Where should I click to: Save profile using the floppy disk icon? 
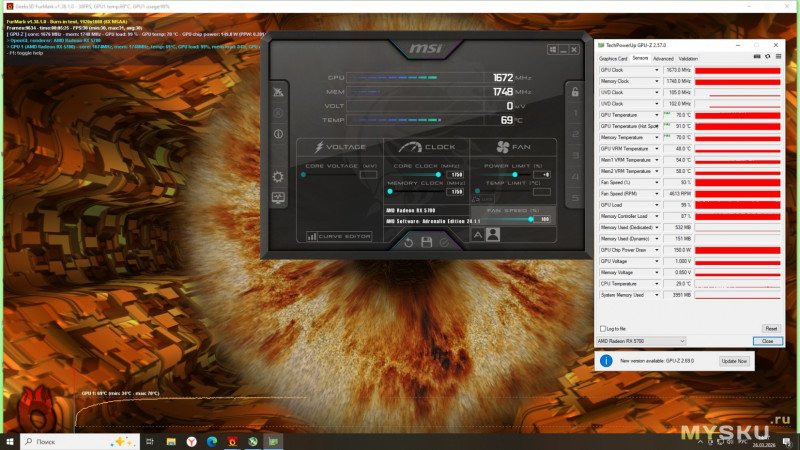[x=426, y=242]
